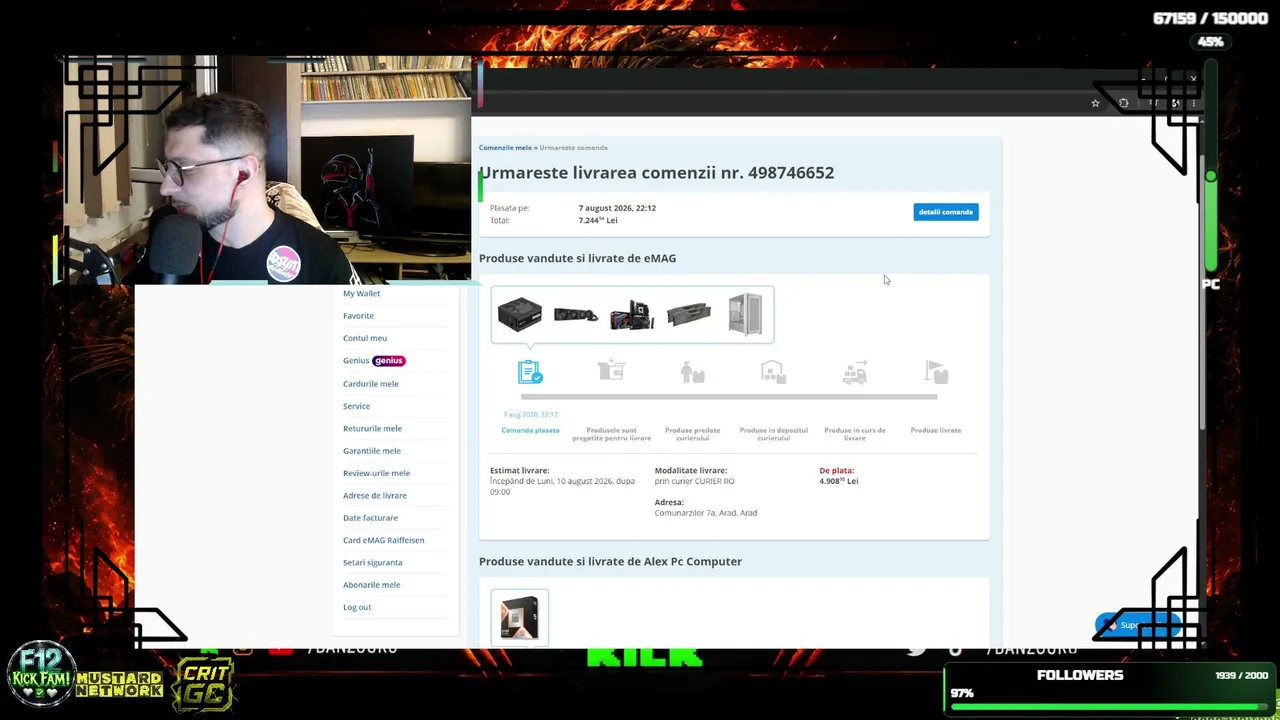Go to 'Adrese de livrare'

coord(375,495)
